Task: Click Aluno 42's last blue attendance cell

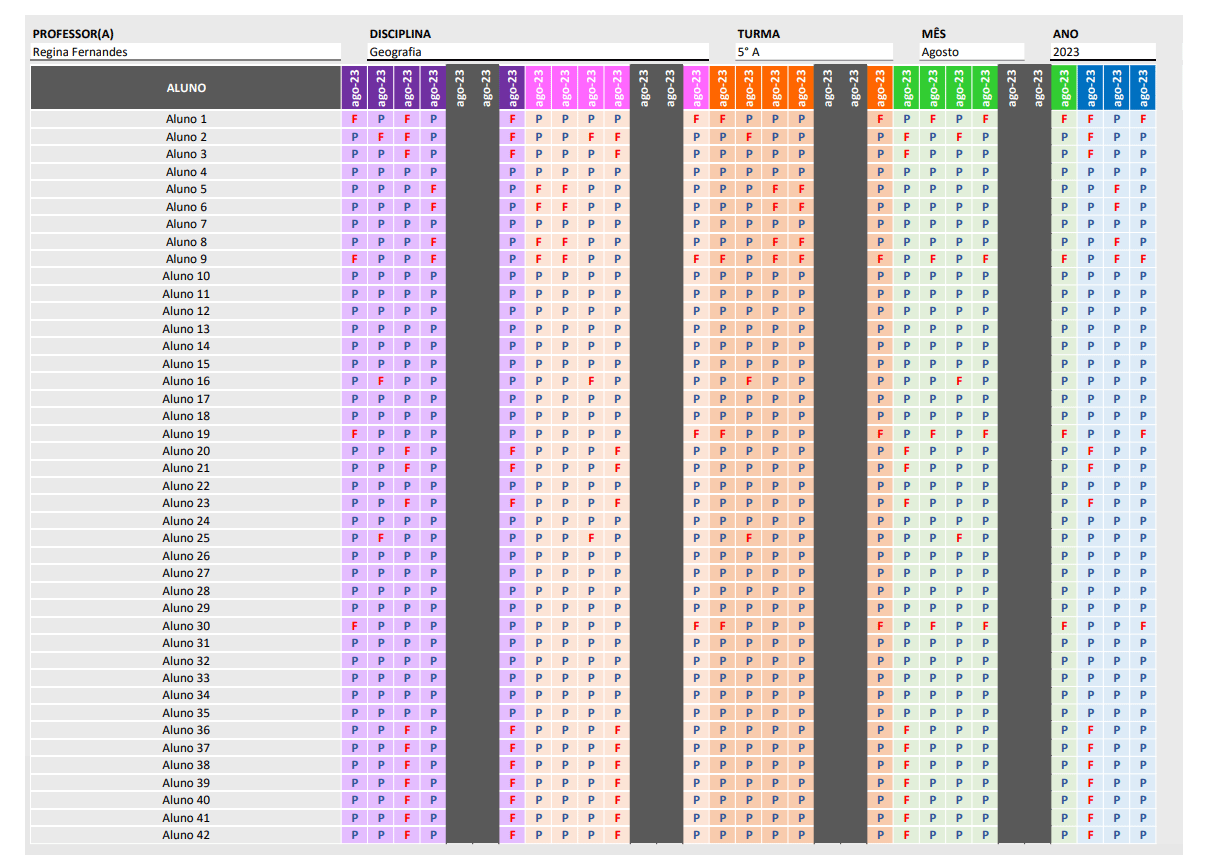Action: tap(1143, 835)
